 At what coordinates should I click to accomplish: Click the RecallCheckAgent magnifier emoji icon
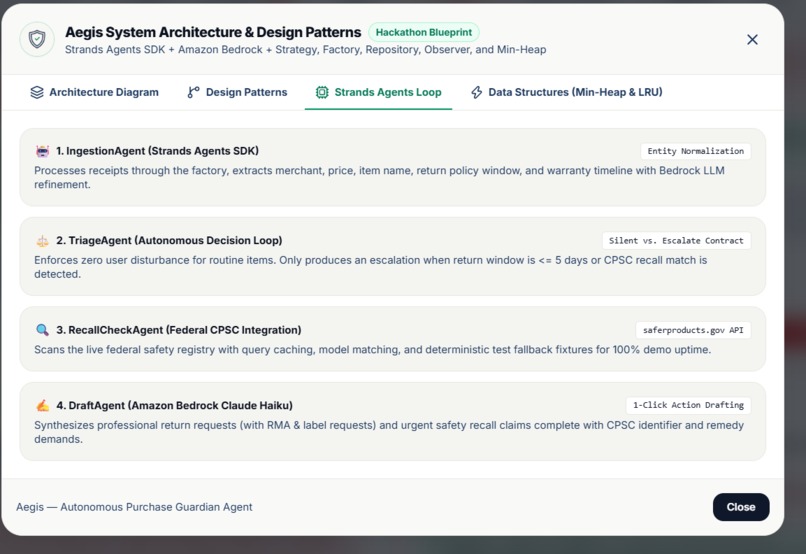coord(42,330)
